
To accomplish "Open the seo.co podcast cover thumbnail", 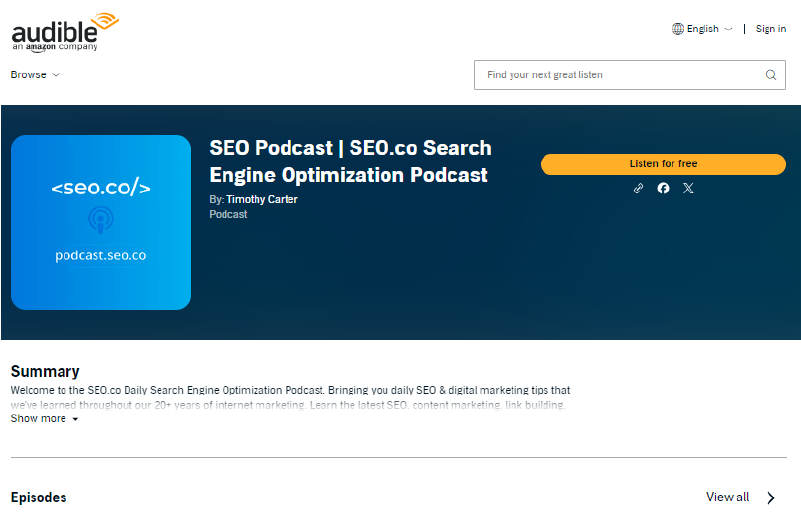I will [101, 222].
